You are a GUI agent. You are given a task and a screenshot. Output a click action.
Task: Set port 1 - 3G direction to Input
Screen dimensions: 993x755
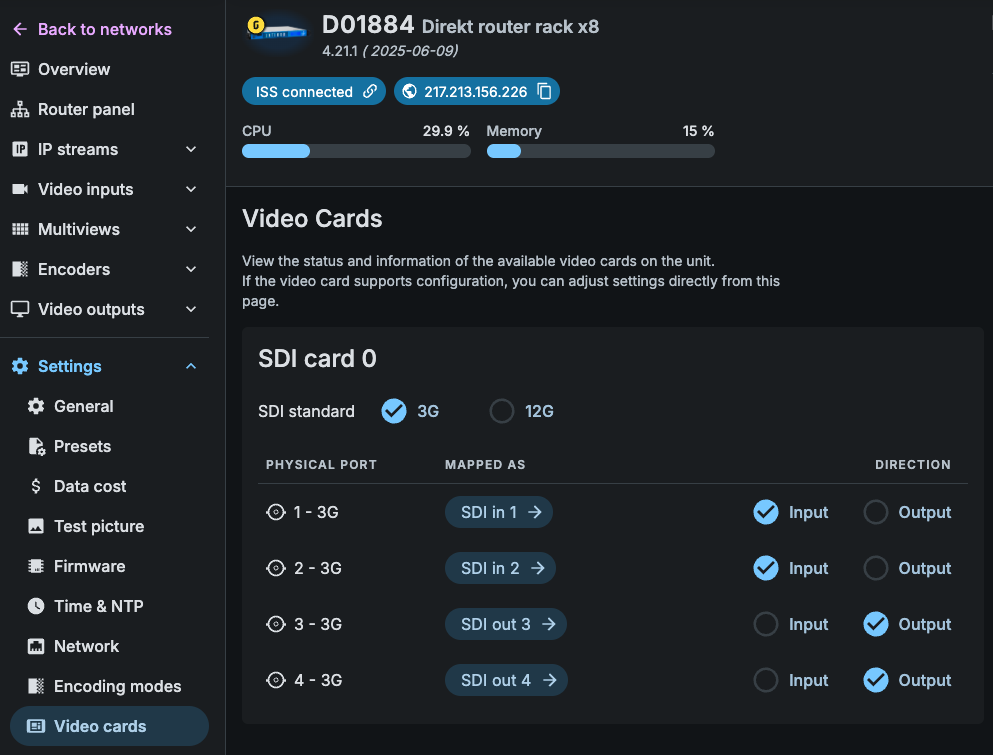click(x=766, y=512)
